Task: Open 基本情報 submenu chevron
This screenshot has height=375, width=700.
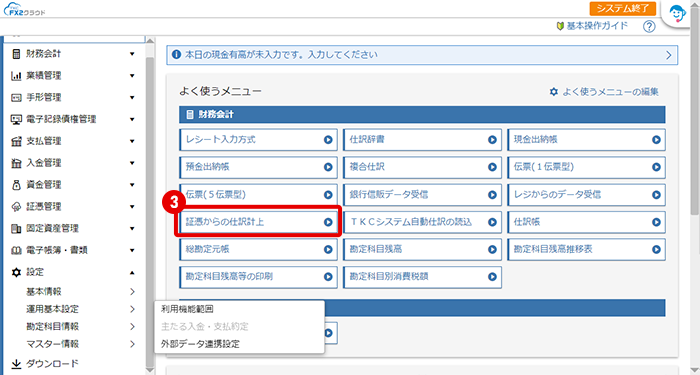Action: click(132, 292)
